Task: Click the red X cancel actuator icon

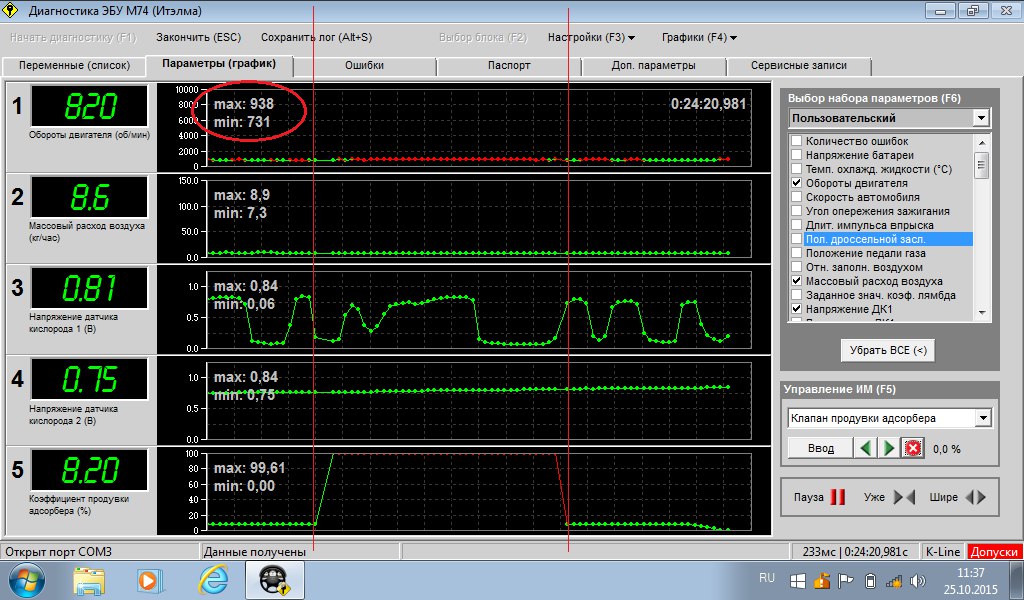Action: [913, 448]
